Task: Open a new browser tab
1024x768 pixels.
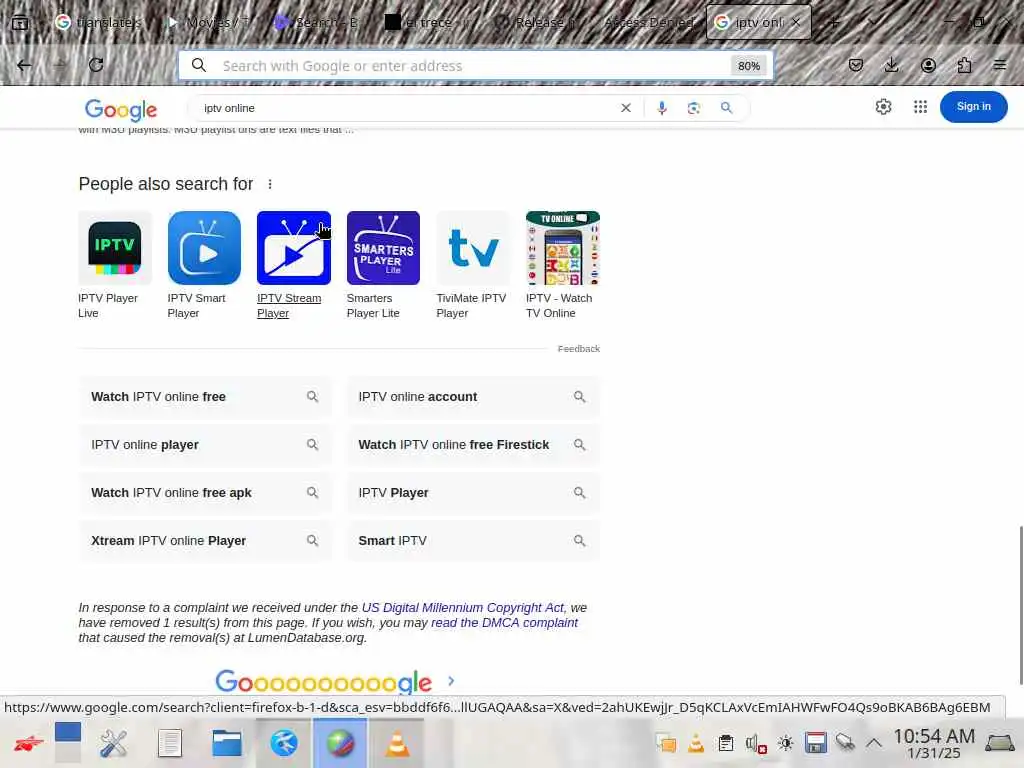Action: click(x=834, y=22)
